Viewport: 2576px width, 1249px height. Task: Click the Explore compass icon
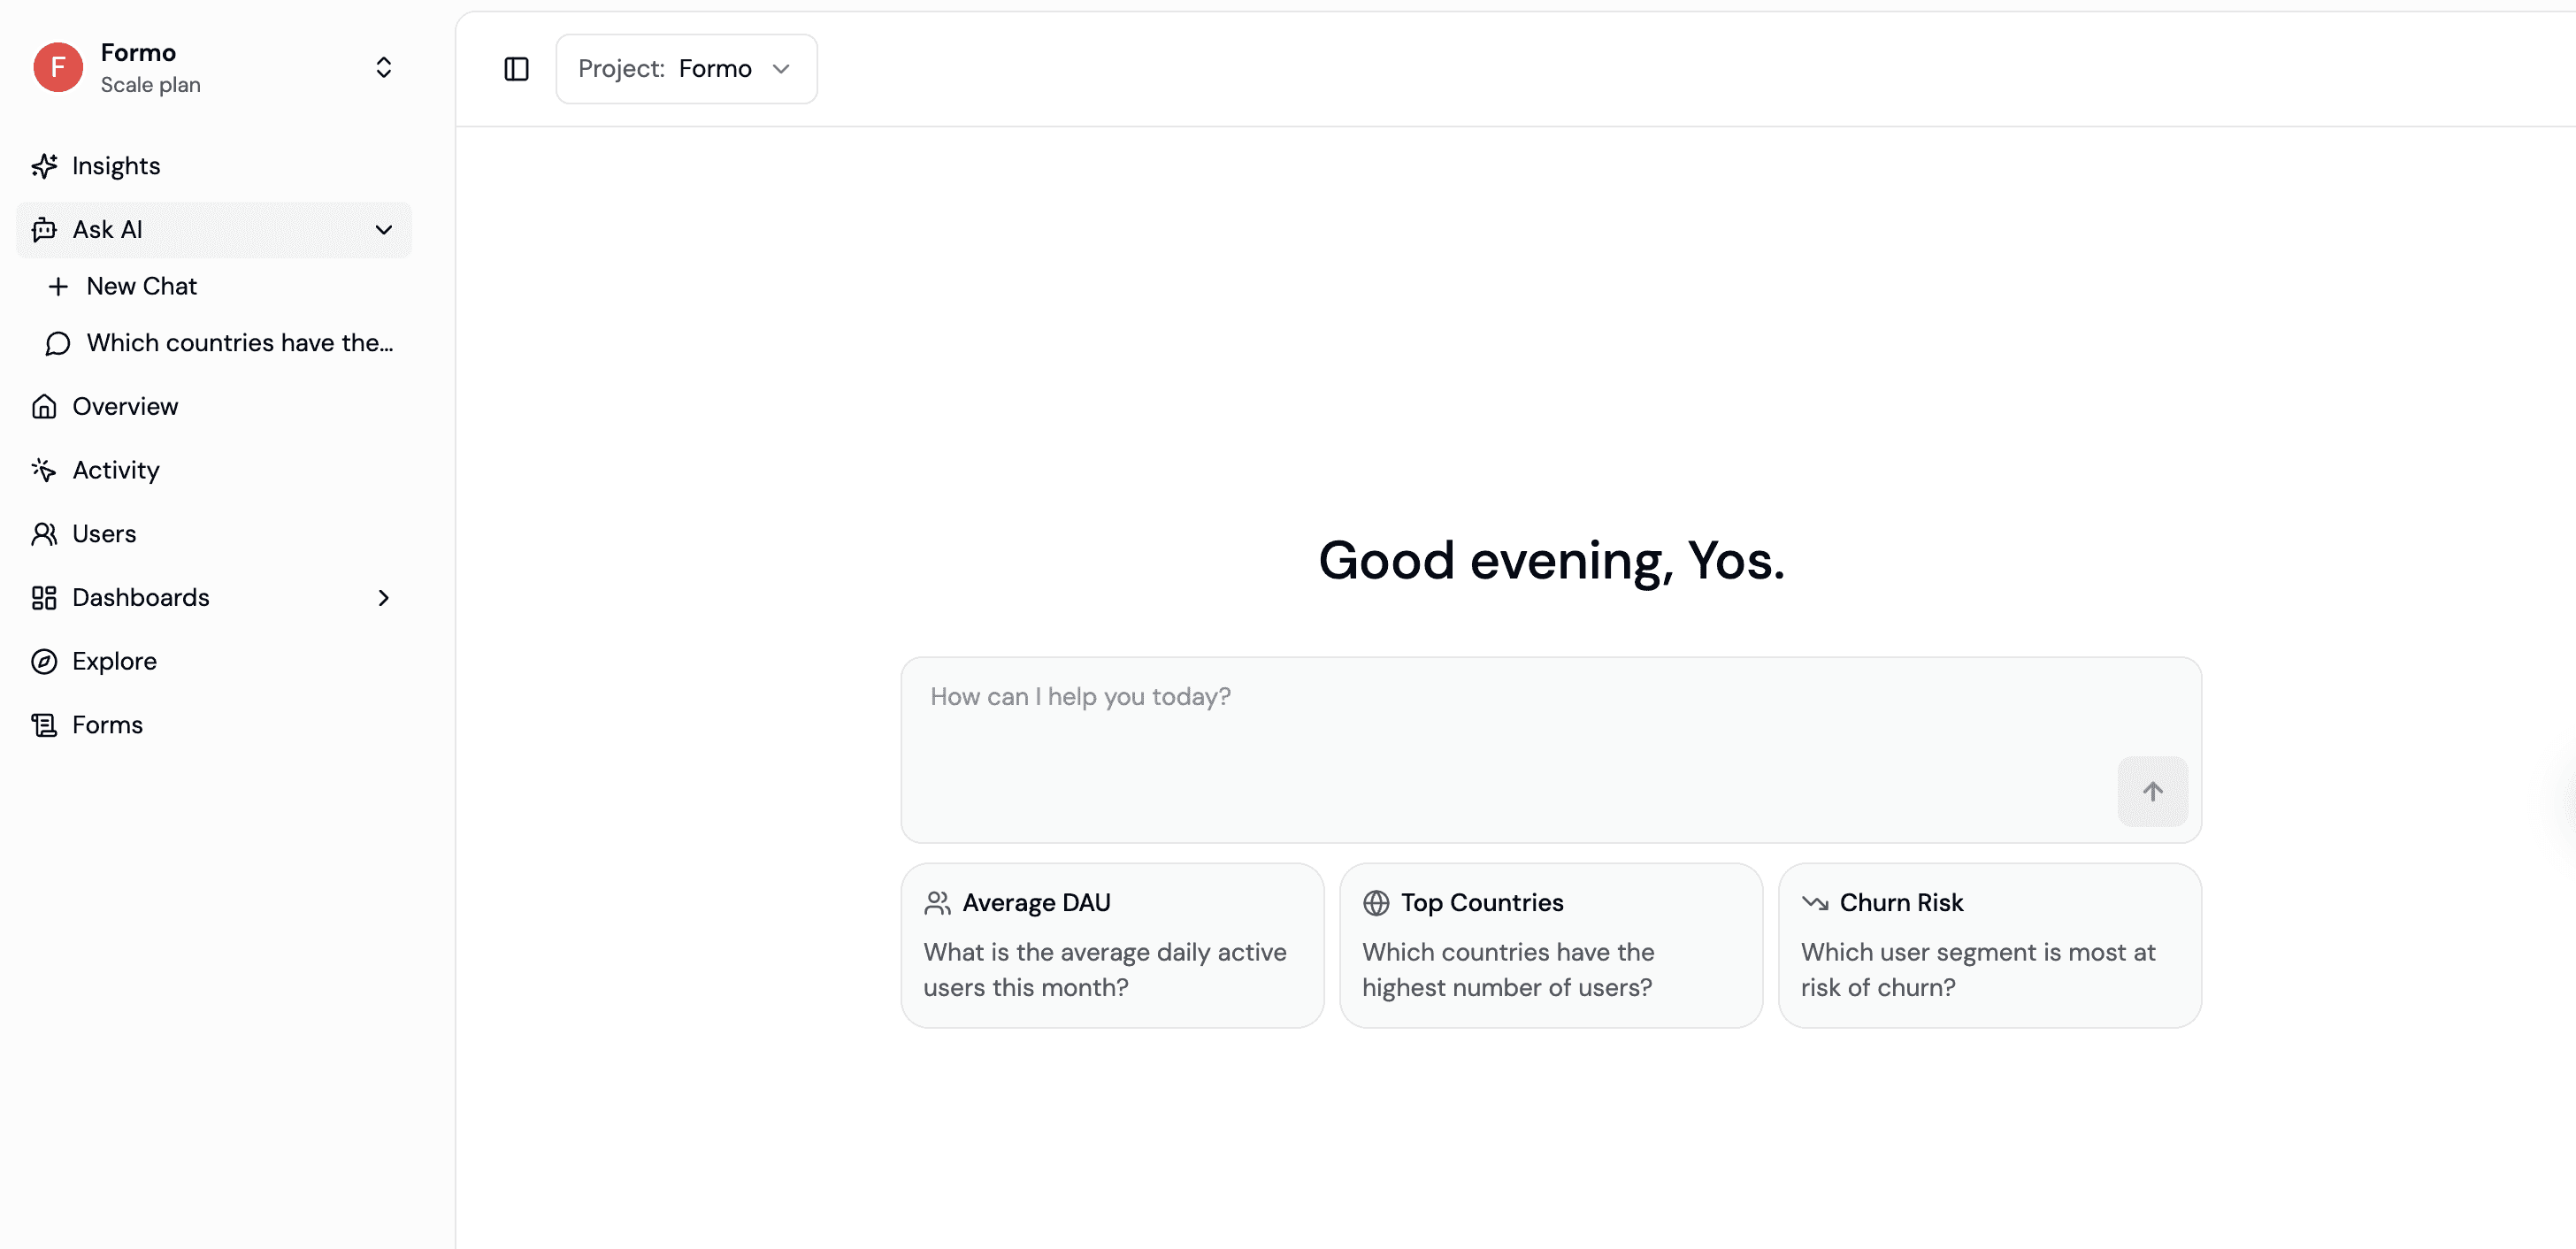(44, 661)
